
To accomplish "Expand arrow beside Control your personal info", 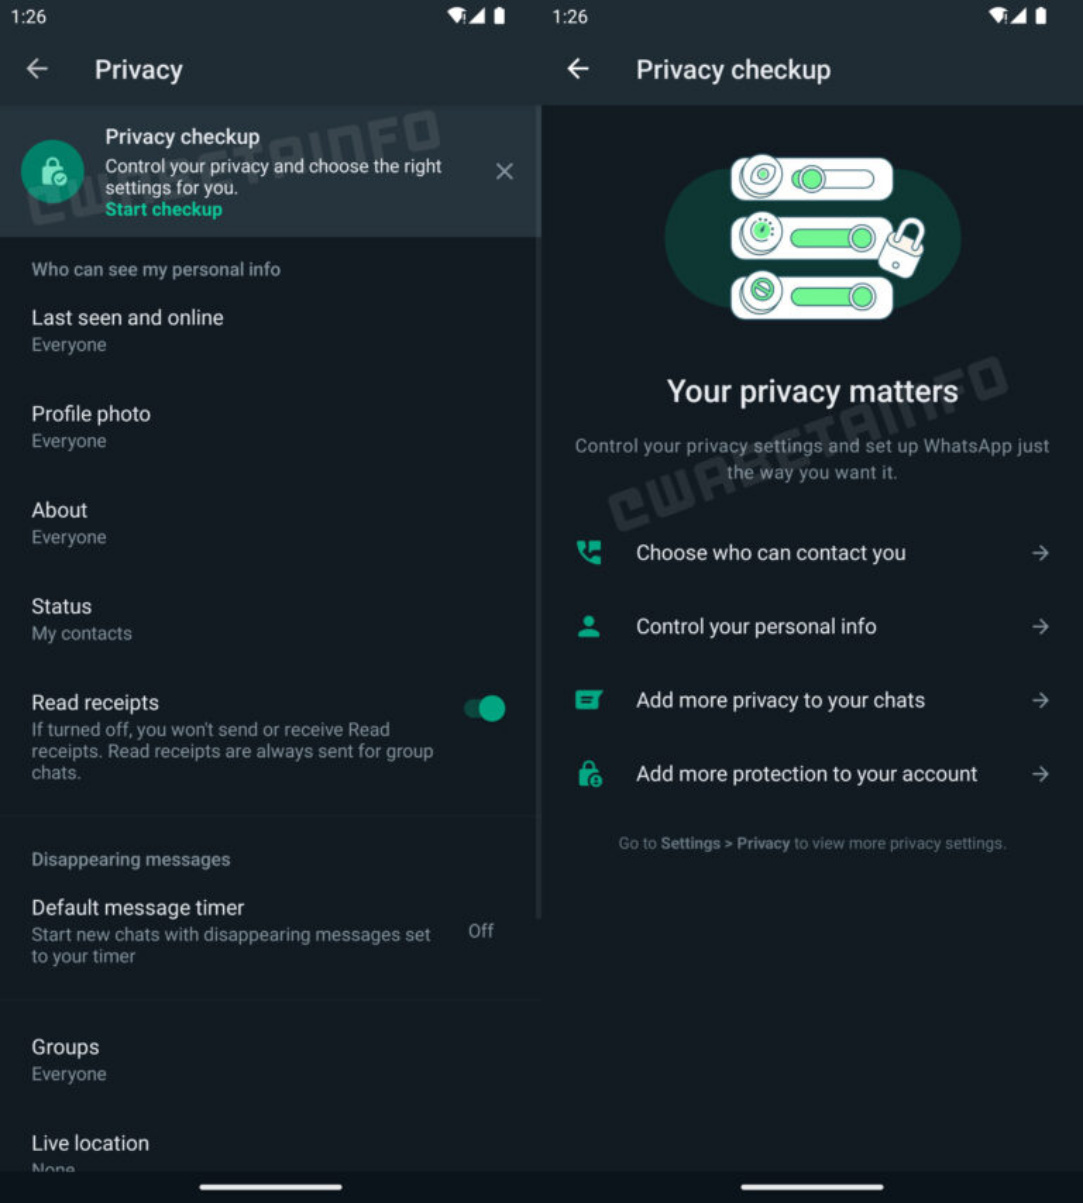I will (x=1041, y=627).
